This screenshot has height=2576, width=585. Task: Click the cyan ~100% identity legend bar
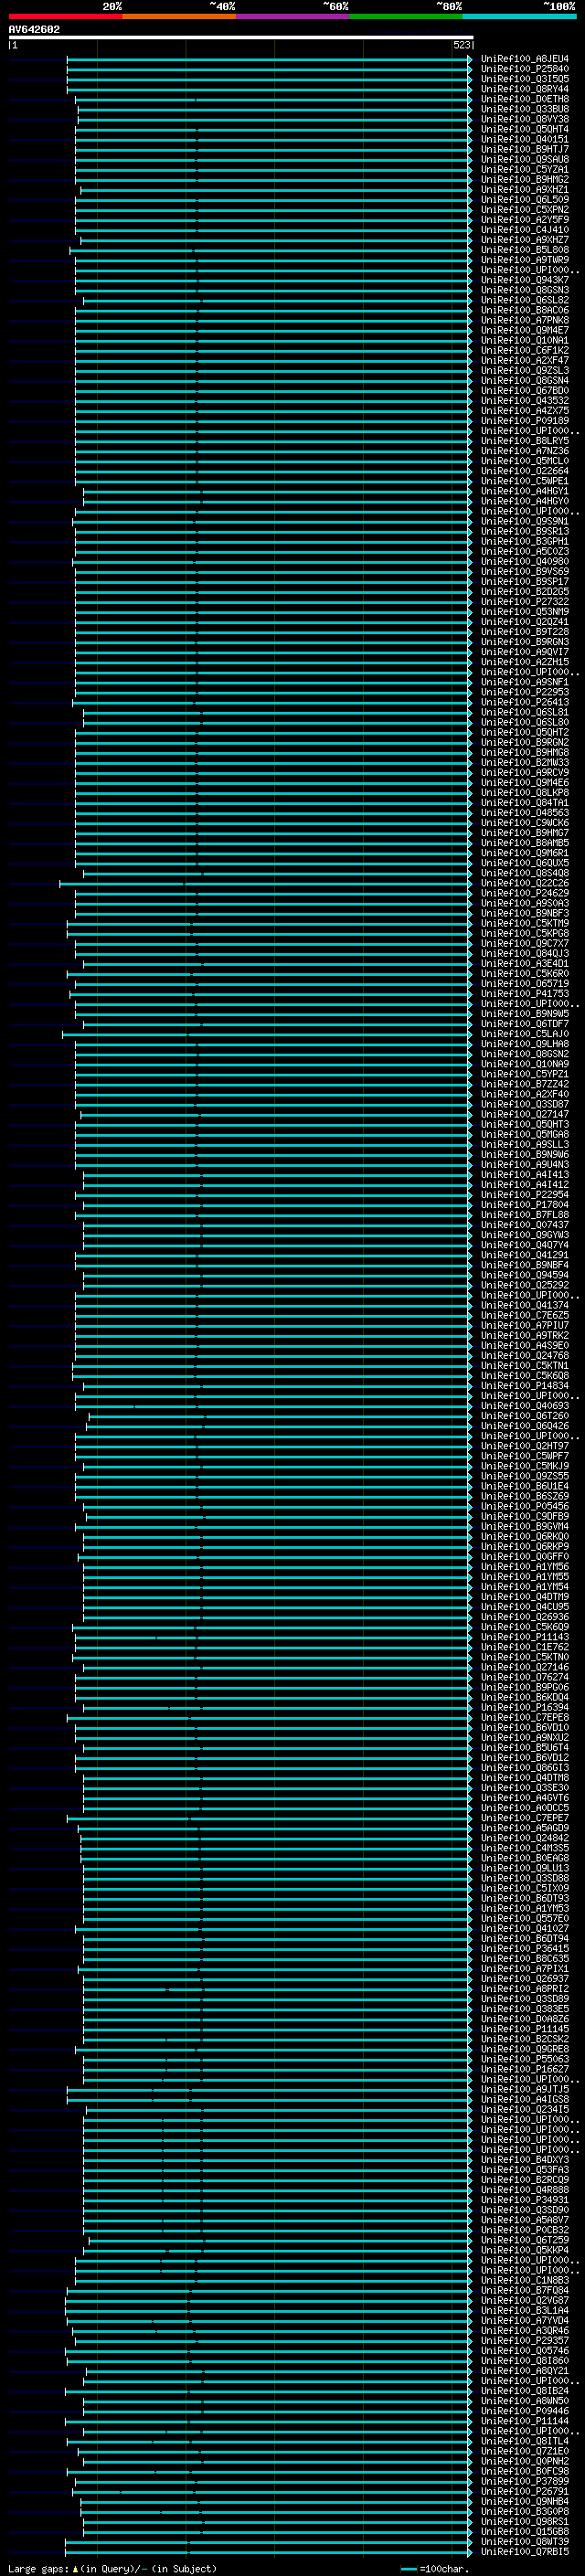pos(519,16)
